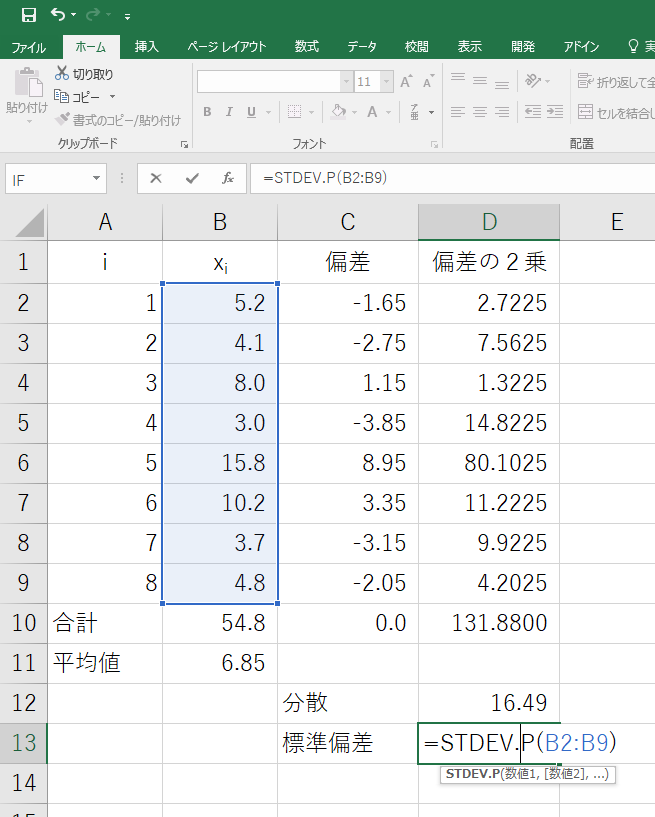Click the Undo arrow icon

point(58,15)
